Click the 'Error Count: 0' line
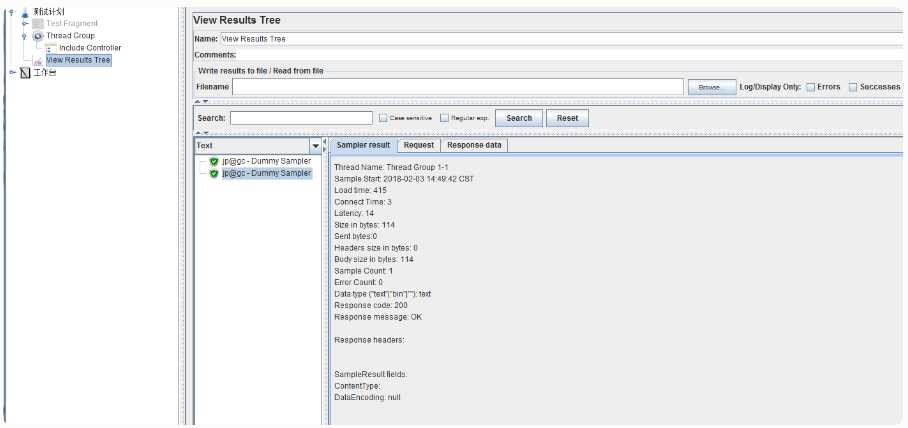The width and height of the screenshot is (908, 428). point(358,283)
